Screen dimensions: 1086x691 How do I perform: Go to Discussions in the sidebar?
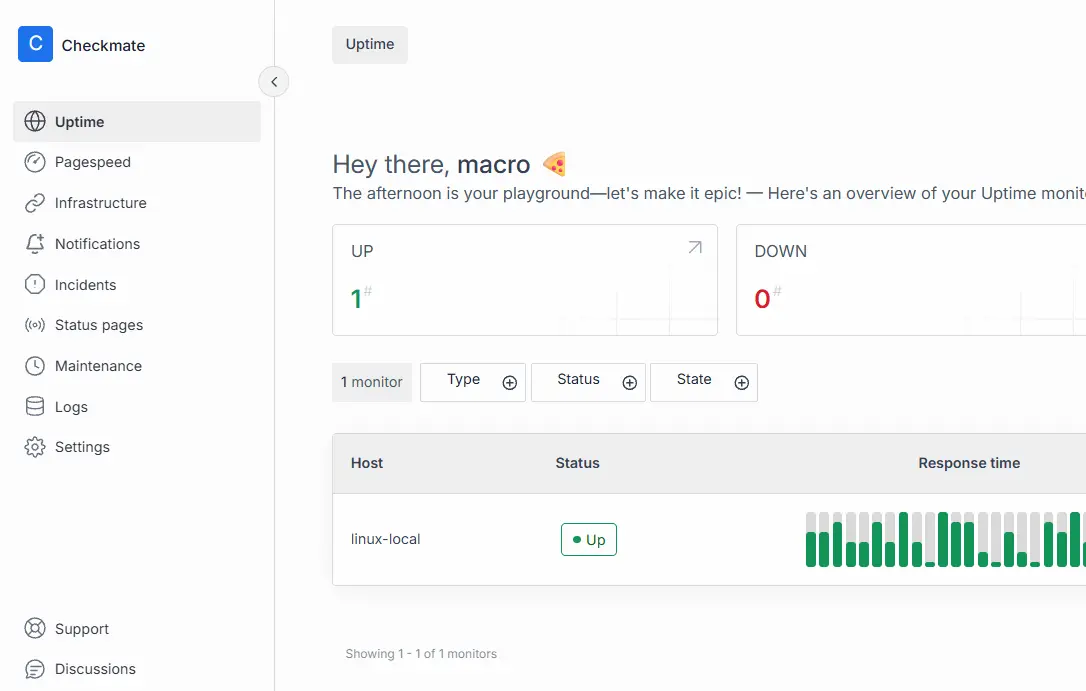pyautogui.click(x=95, y=669)
